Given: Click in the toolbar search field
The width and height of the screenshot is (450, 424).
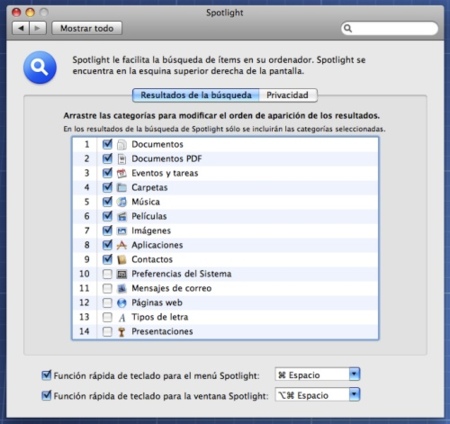Looking at the screenshot, I should tap(389, 28).
